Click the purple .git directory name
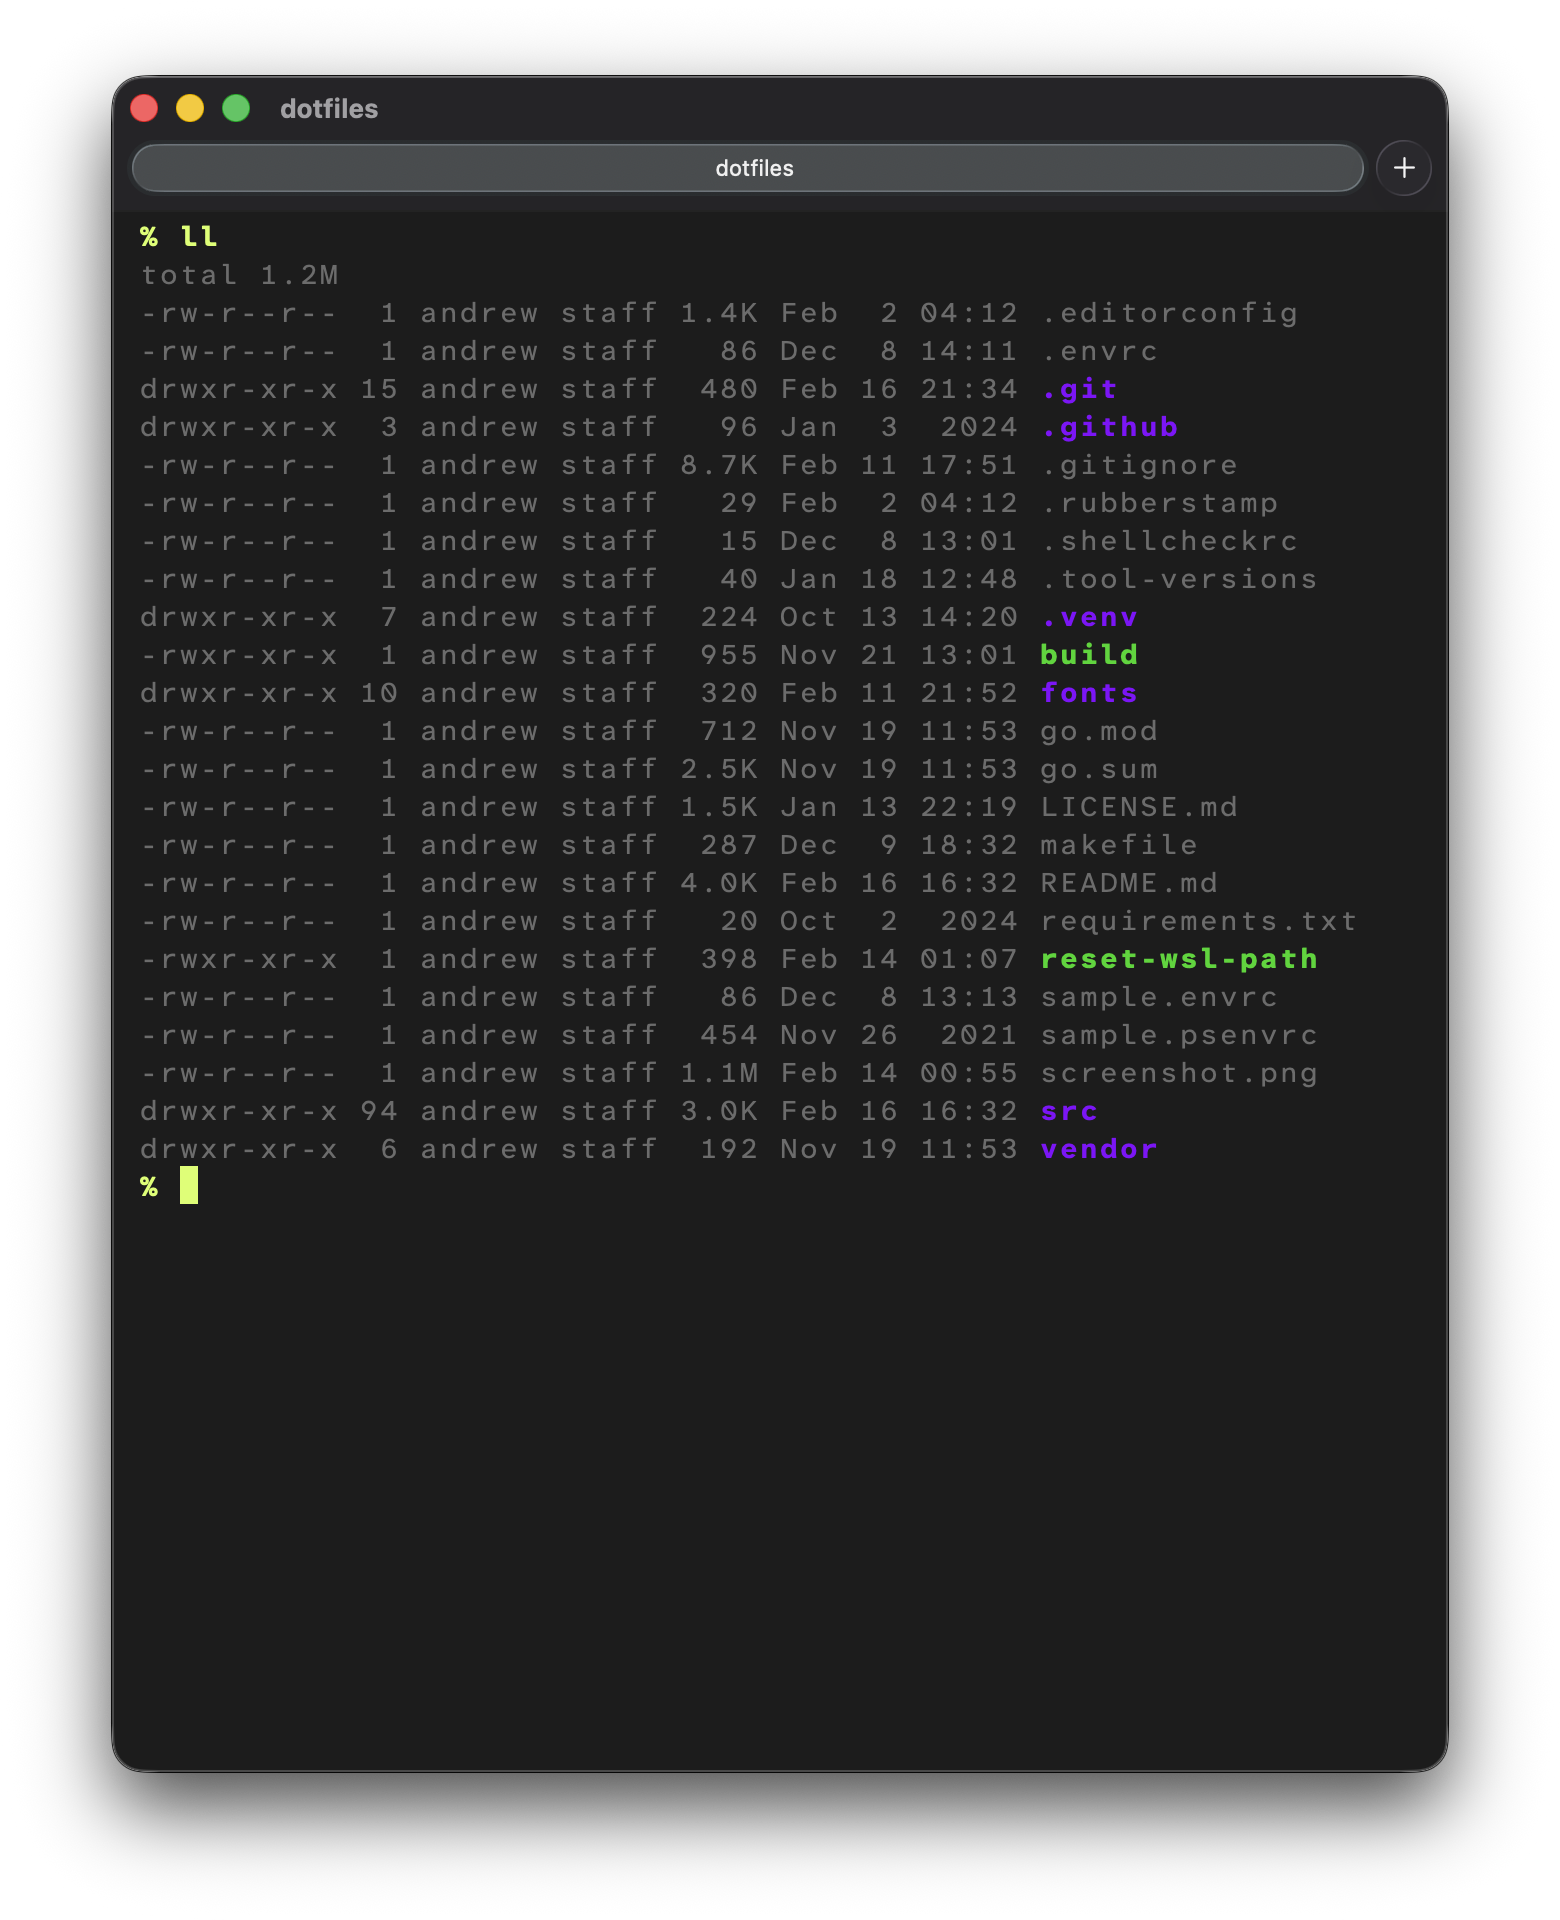This screenshot has height=1920, width=1560. (1079, 389)
